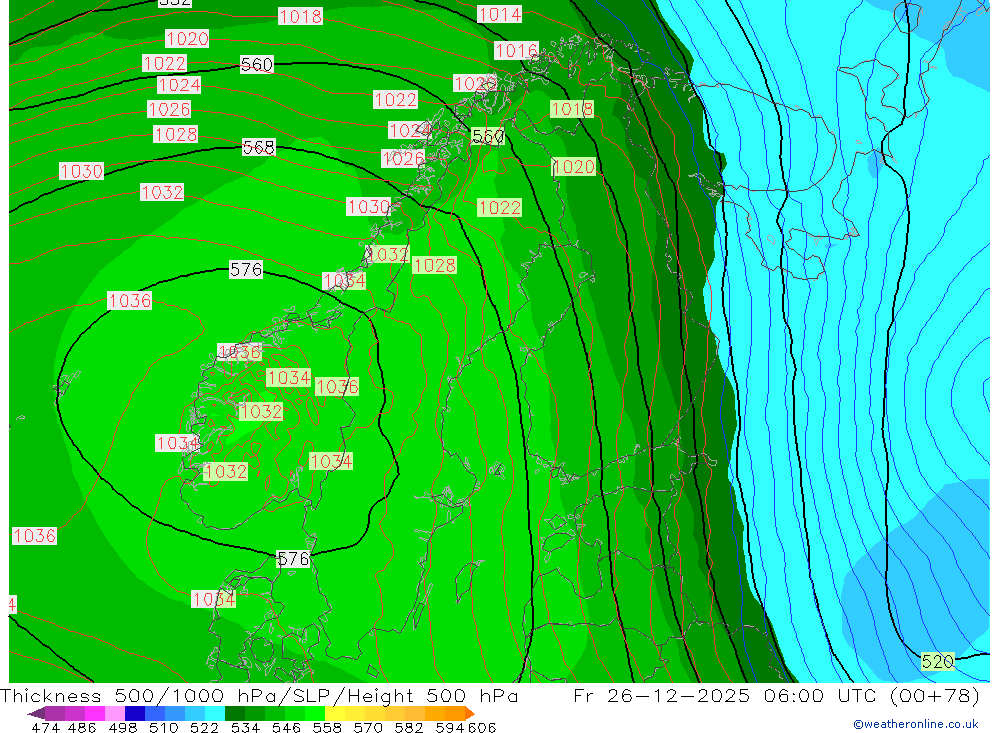Viewport: 1000px width, 733px height.
Task: Click the orange right arrow end of legend
Action: (469, 713)
